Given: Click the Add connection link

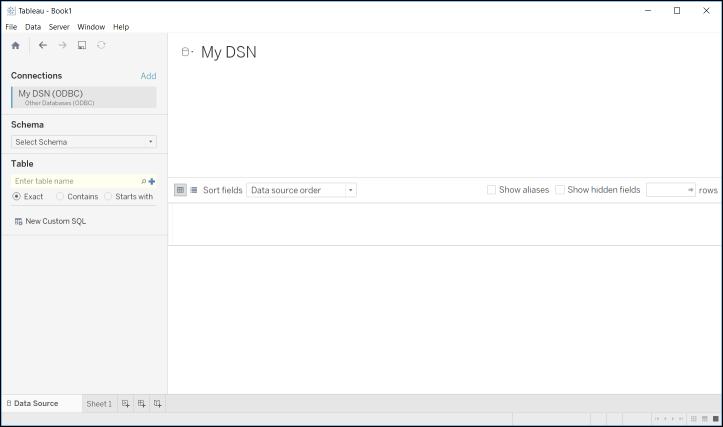Looking at the screenshot, I should (148, 76).
